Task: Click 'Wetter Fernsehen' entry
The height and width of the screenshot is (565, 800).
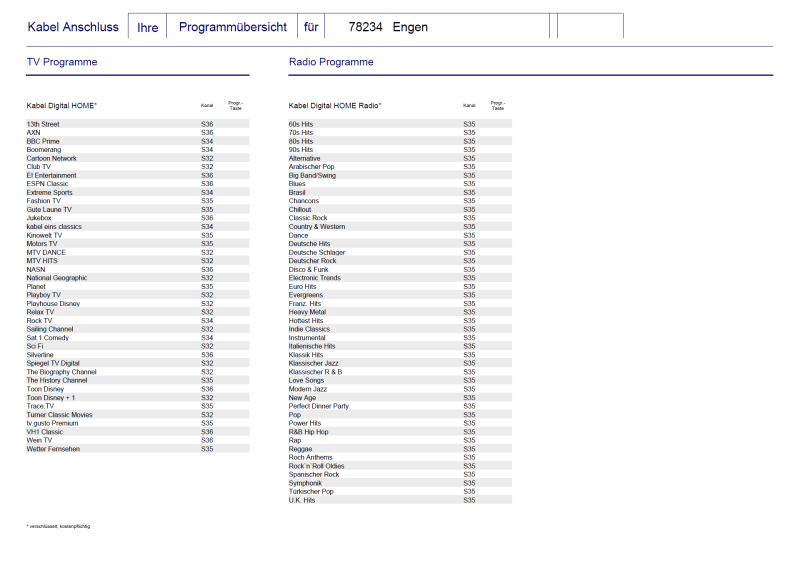Action: (x=138, y=449)
